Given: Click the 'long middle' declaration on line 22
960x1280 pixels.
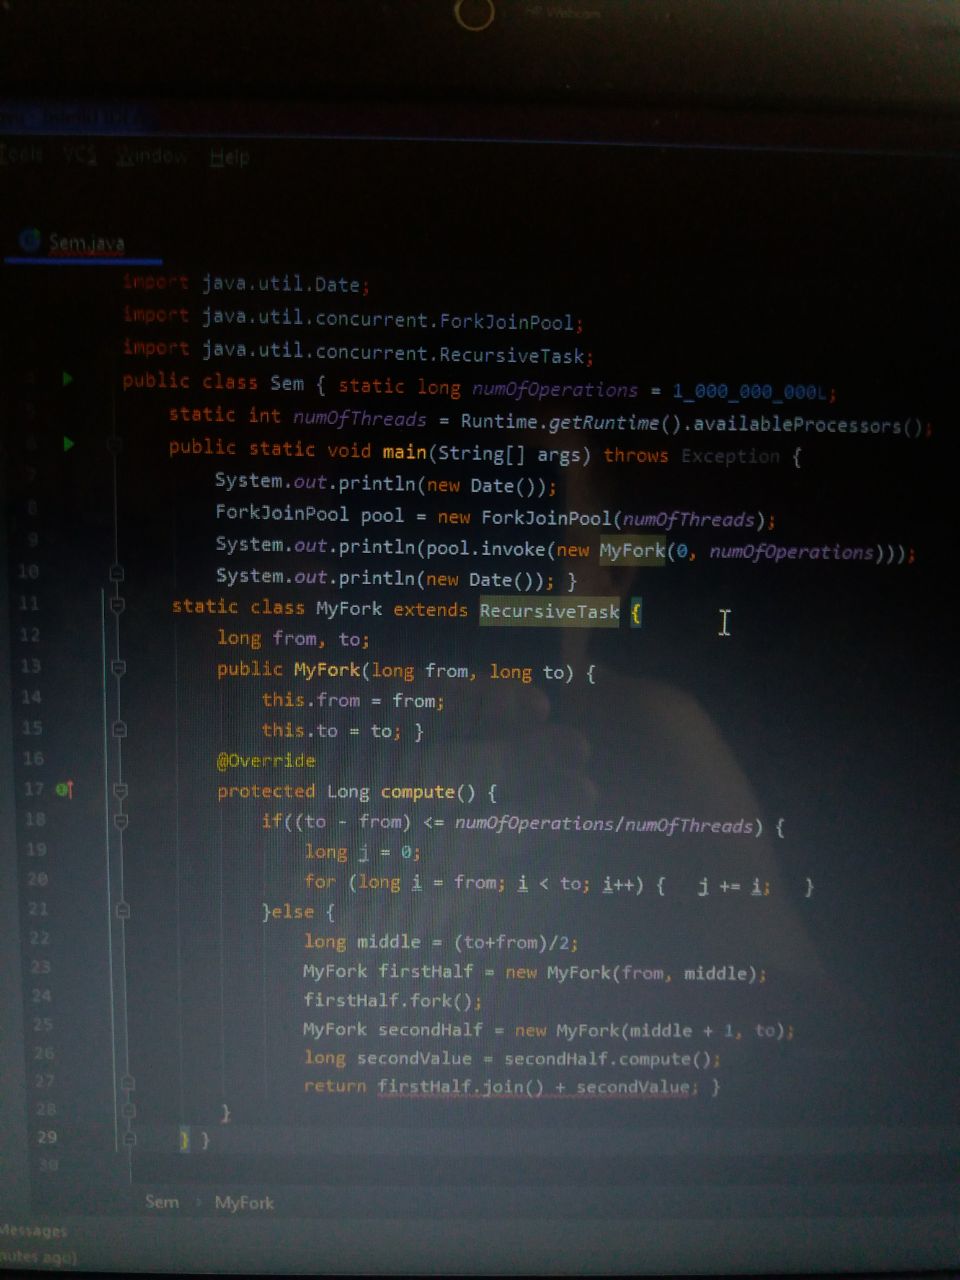Looking at the screenshot, I should [362, 942].
